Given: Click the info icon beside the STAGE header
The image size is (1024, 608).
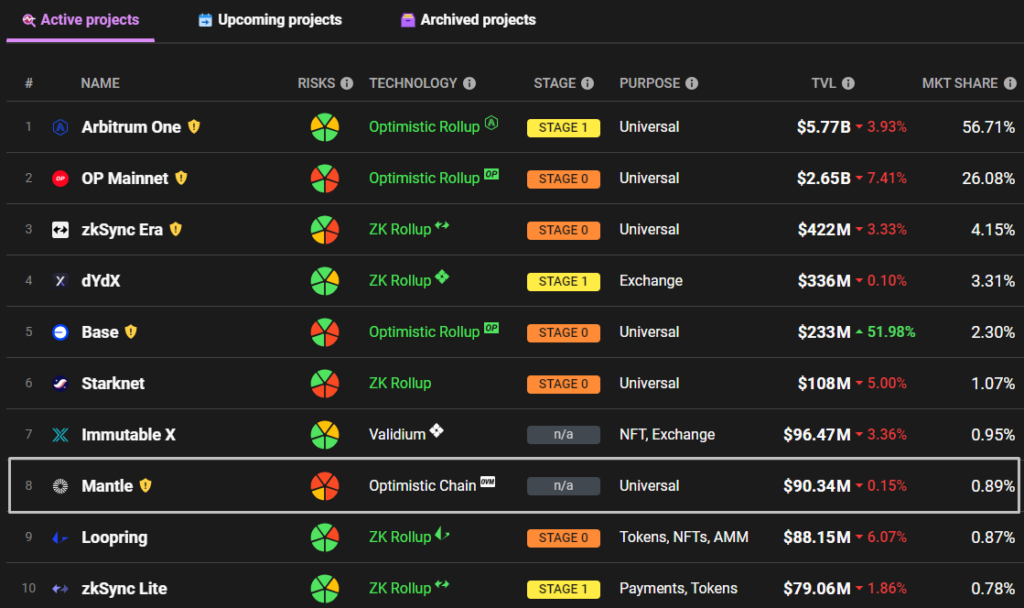Looking at the screenshot, I should point(588,84).
